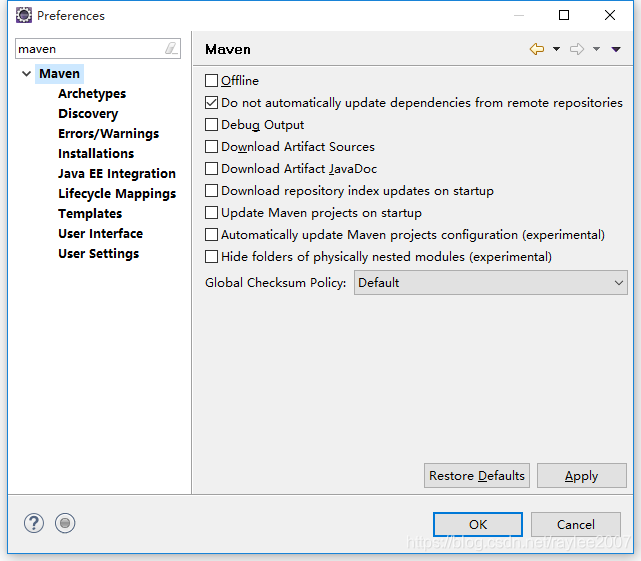The width and height of the screenshot is (641, 561).
Task: Open the Lifecycle Mappings page
Action: 117,194
